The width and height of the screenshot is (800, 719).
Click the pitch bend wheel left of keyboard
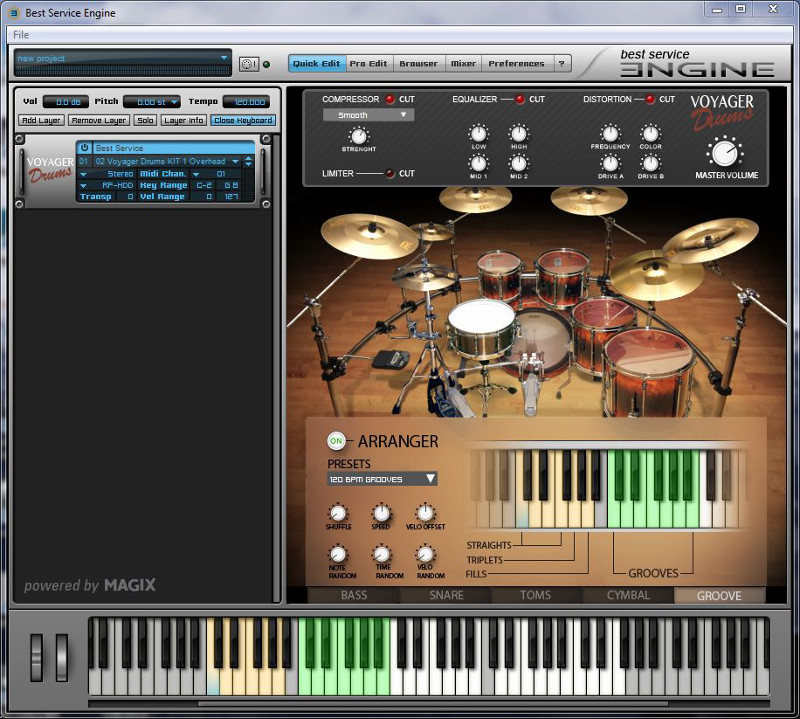pos(36,658)
